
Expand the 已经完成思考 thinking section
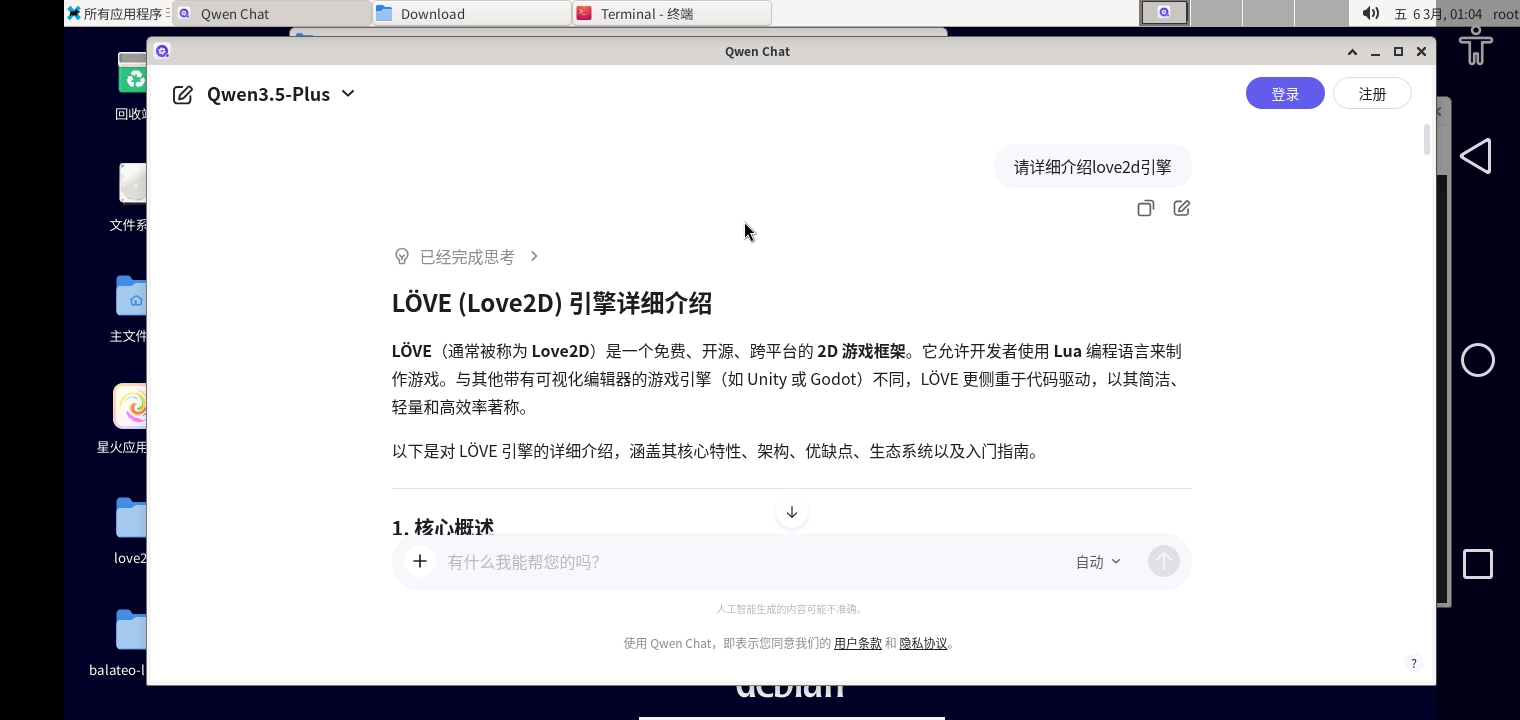[467, 257]
